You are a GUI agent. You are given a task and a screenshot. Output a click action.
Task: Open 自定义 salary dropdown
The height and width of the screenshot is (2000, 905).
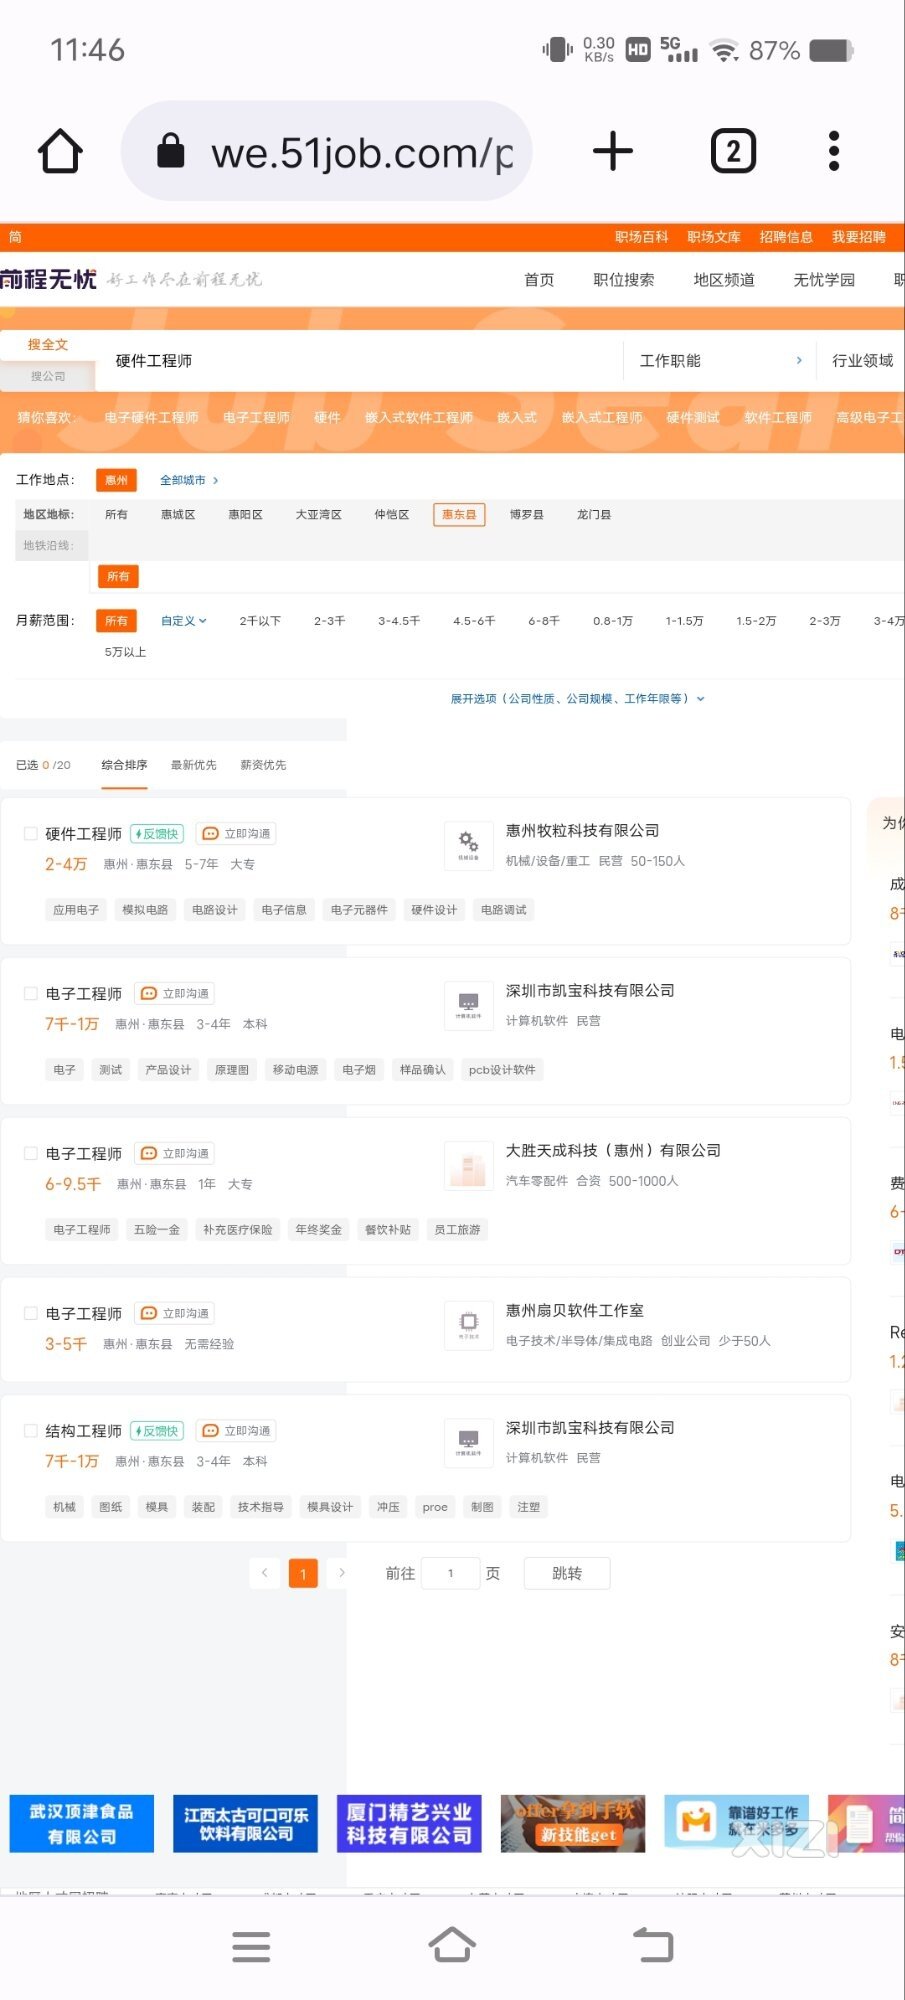tap(184, 621)
